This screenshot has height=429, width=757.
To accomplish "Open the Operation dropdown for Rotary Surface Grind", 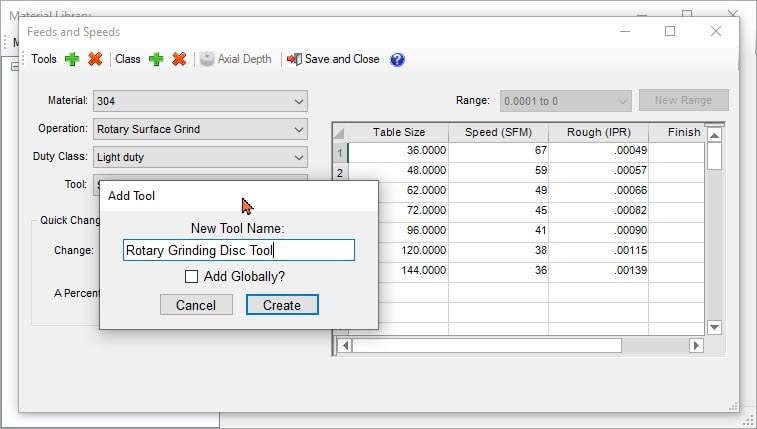I will click(299, 129).
